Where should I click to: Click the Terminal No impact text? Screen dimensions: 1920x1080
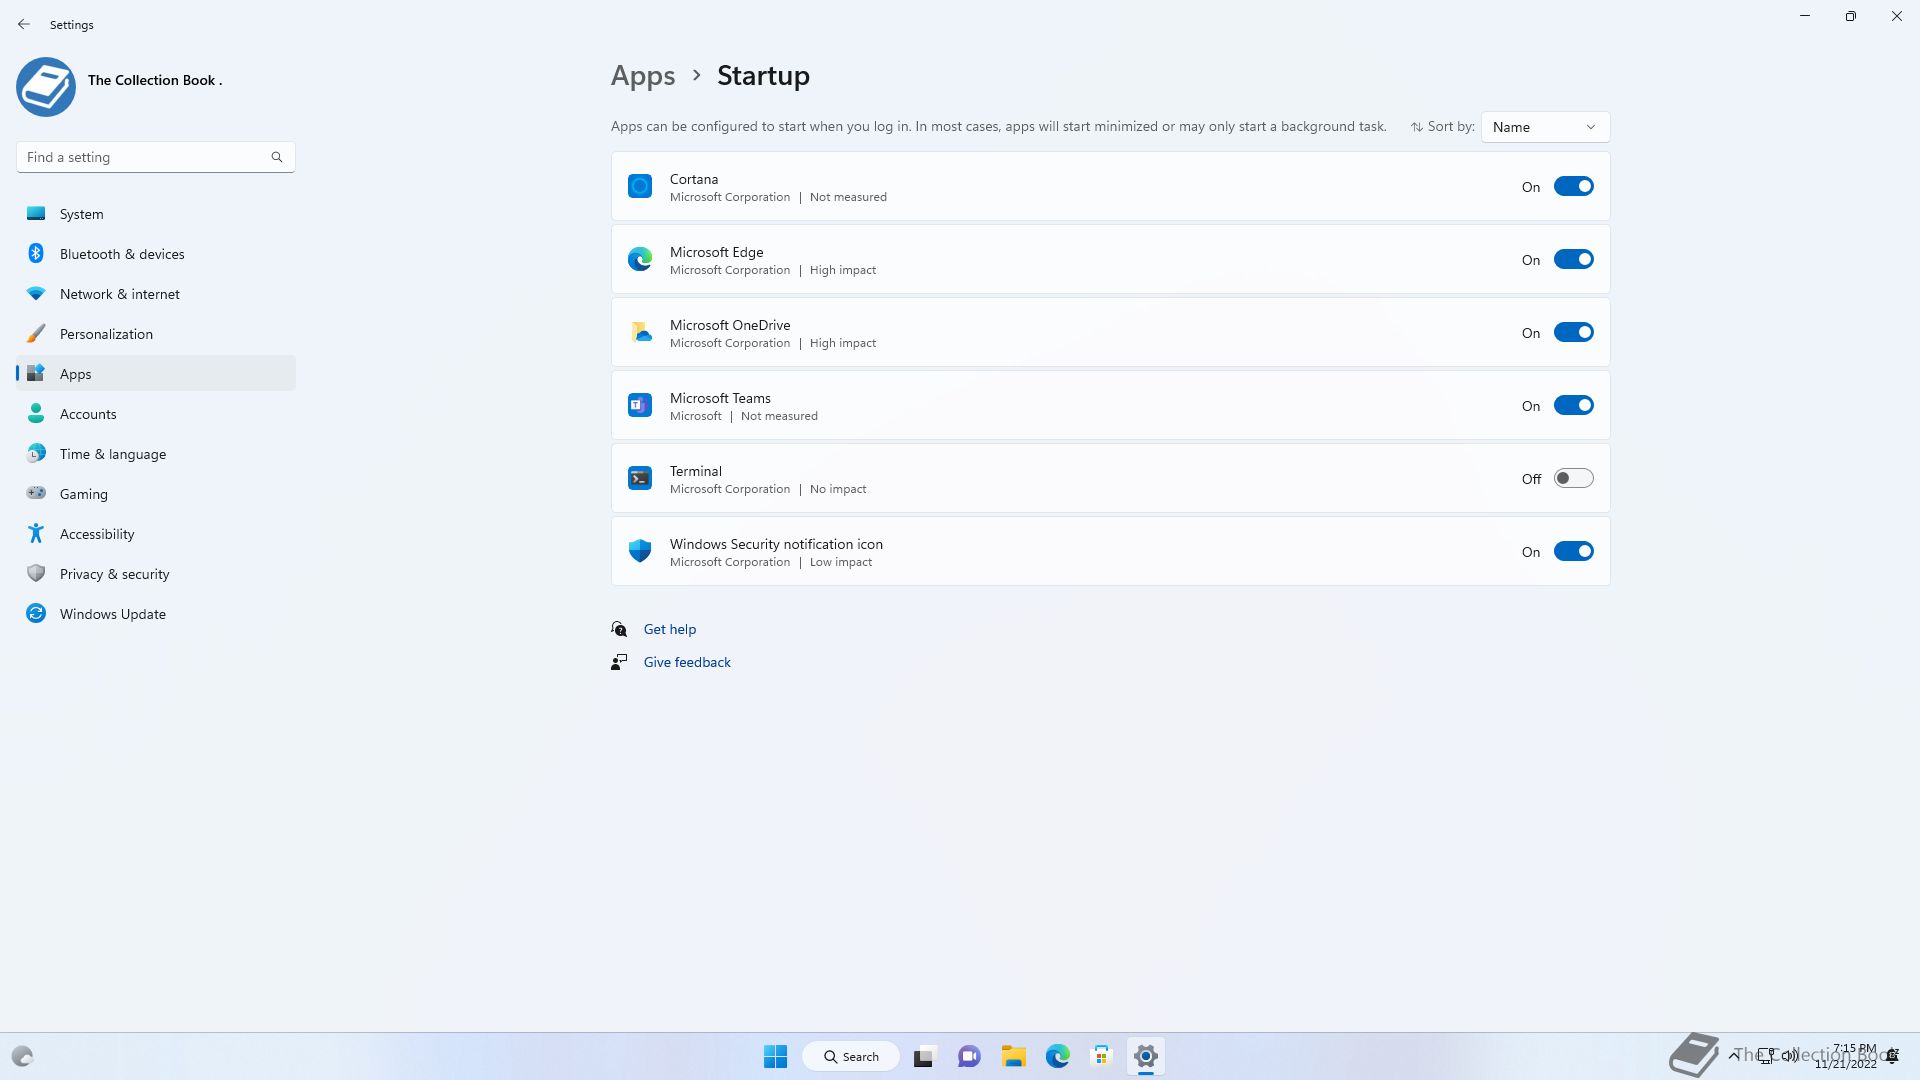[838, 489]
